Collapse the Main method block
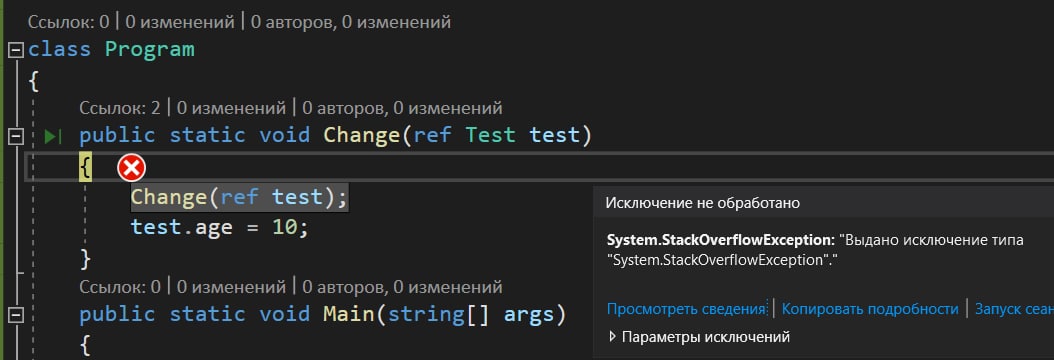The image size is (1054, 360). [16, 315]
